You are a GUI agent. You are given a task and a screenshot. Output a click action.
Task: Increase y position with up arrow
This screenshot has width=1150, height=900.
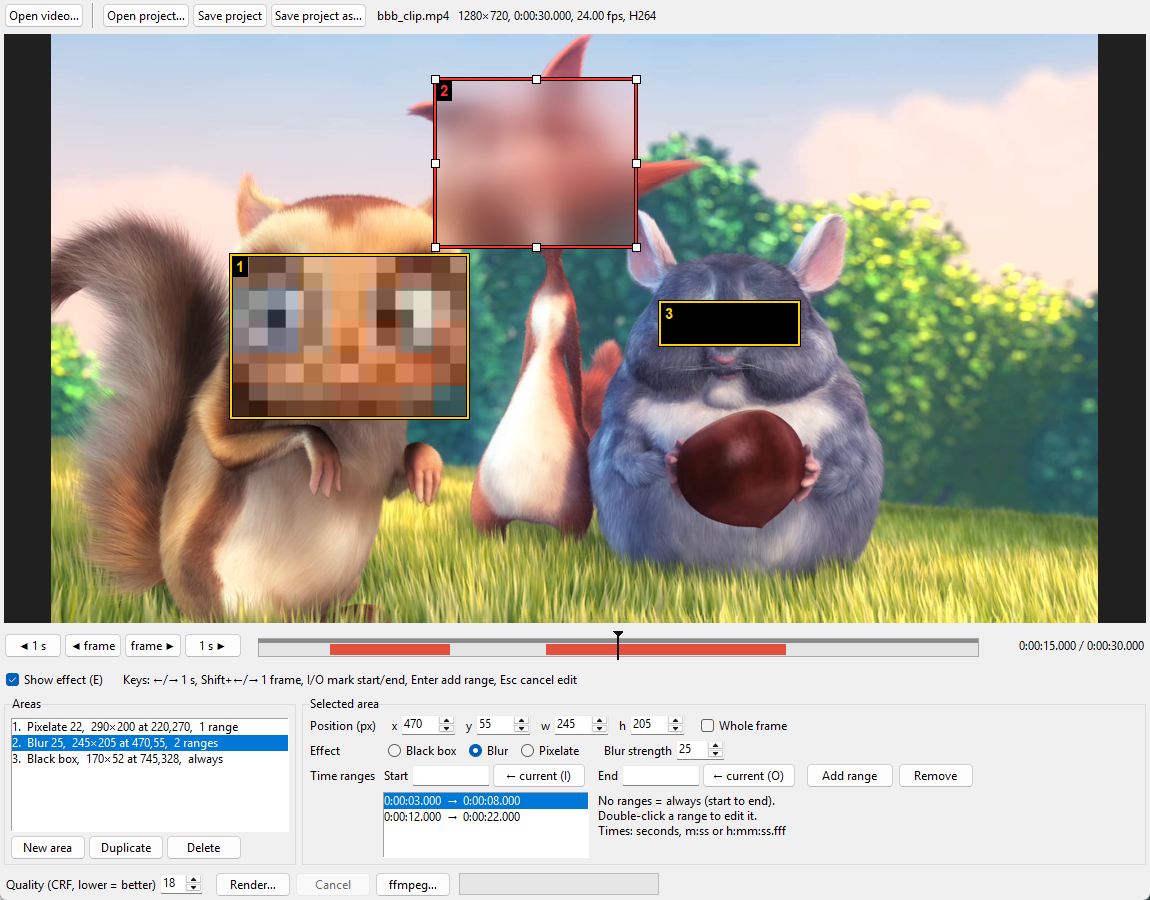(521, 720)
